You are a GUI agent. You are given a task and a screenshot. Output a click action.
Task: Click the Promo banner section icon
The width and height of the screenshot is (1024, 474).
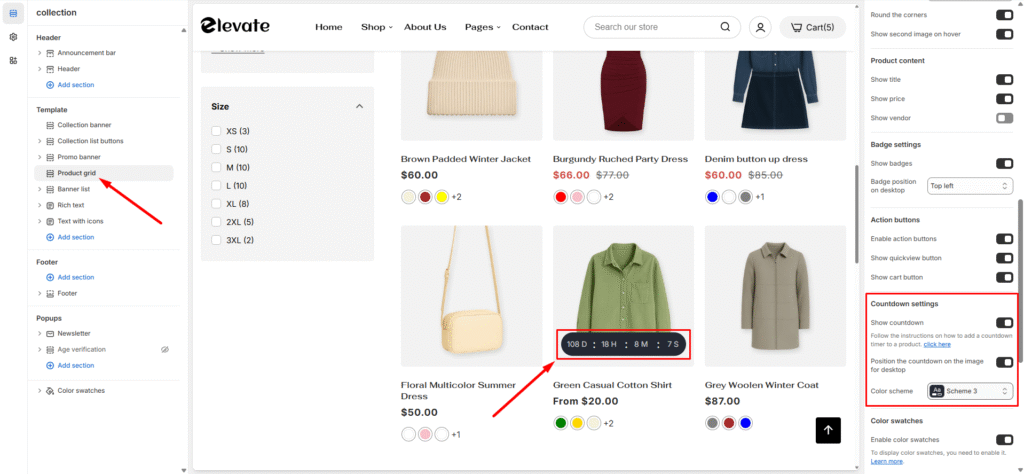click(50, 157)
